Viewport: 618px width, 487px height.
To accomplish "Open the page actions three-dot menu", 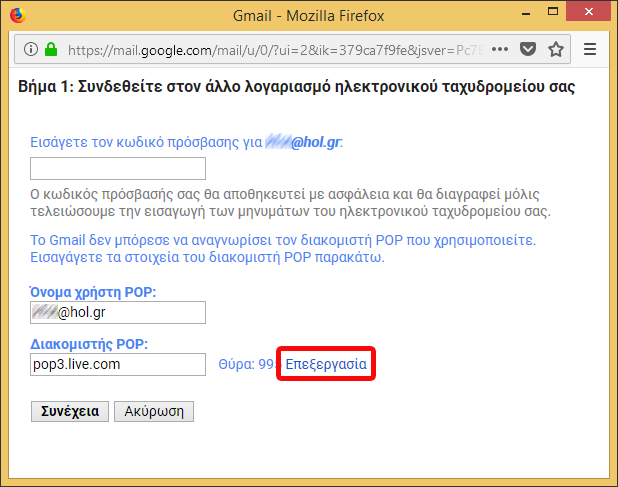I will click(x=500, y=49).
